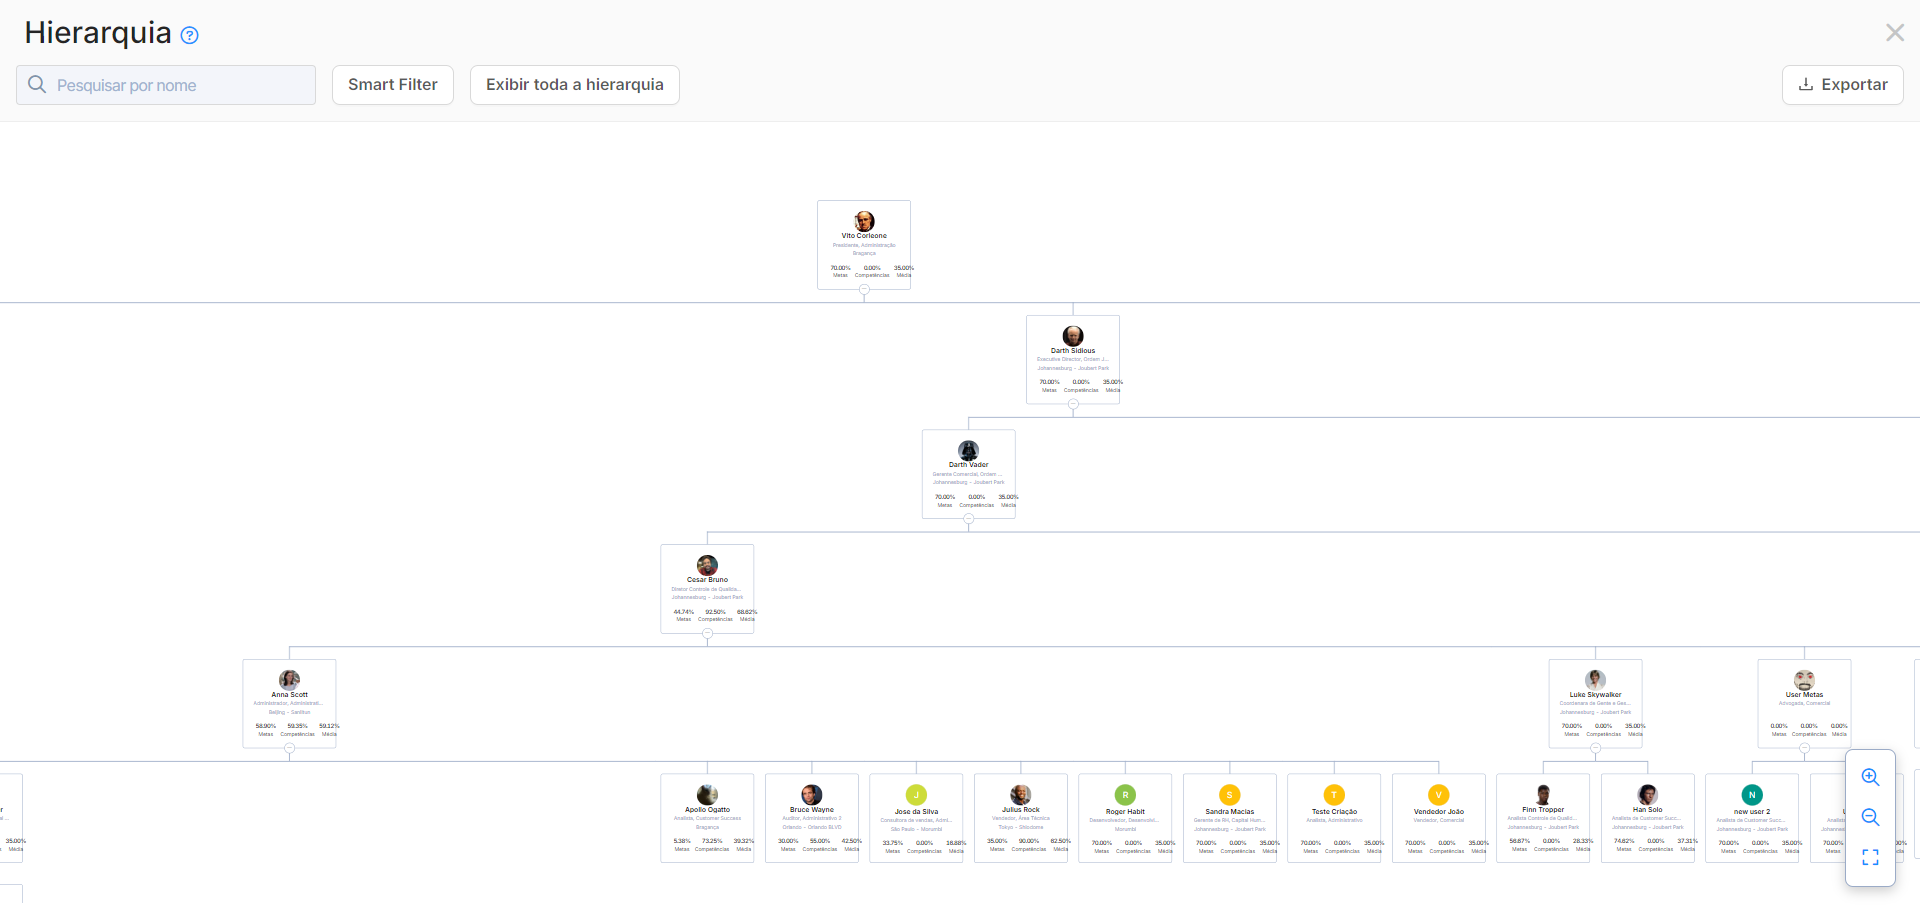1920x911 pixels.
Task: Select the Darth Vader name
Action: (968, 465)
